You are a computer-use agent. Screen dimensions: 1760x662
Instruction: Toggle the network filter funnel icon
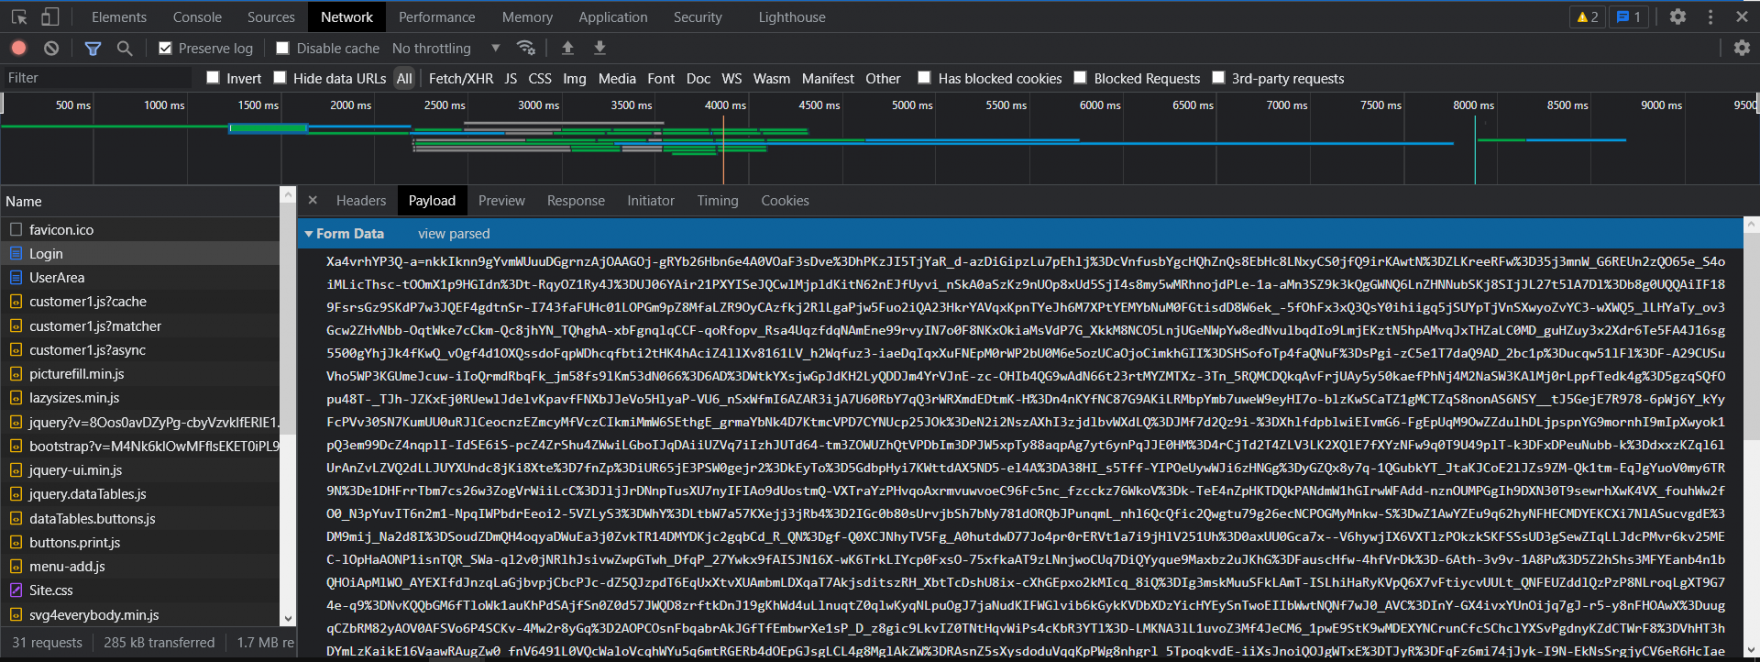pyautogui.click(x=93, y=48)
